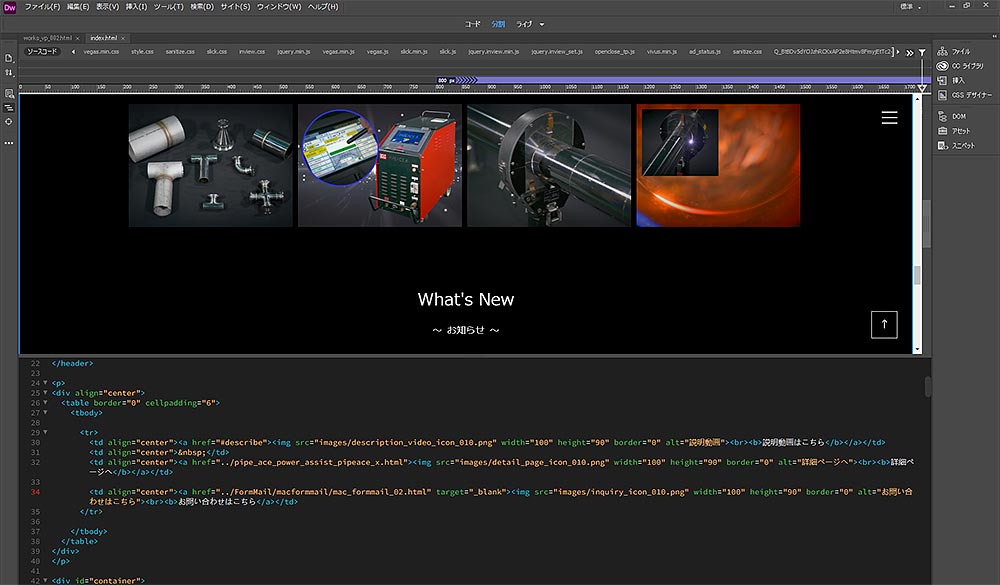Click the File Management arrows icon
The image size is (1000, 585).
pyautogui.click(x=9, y=73)
